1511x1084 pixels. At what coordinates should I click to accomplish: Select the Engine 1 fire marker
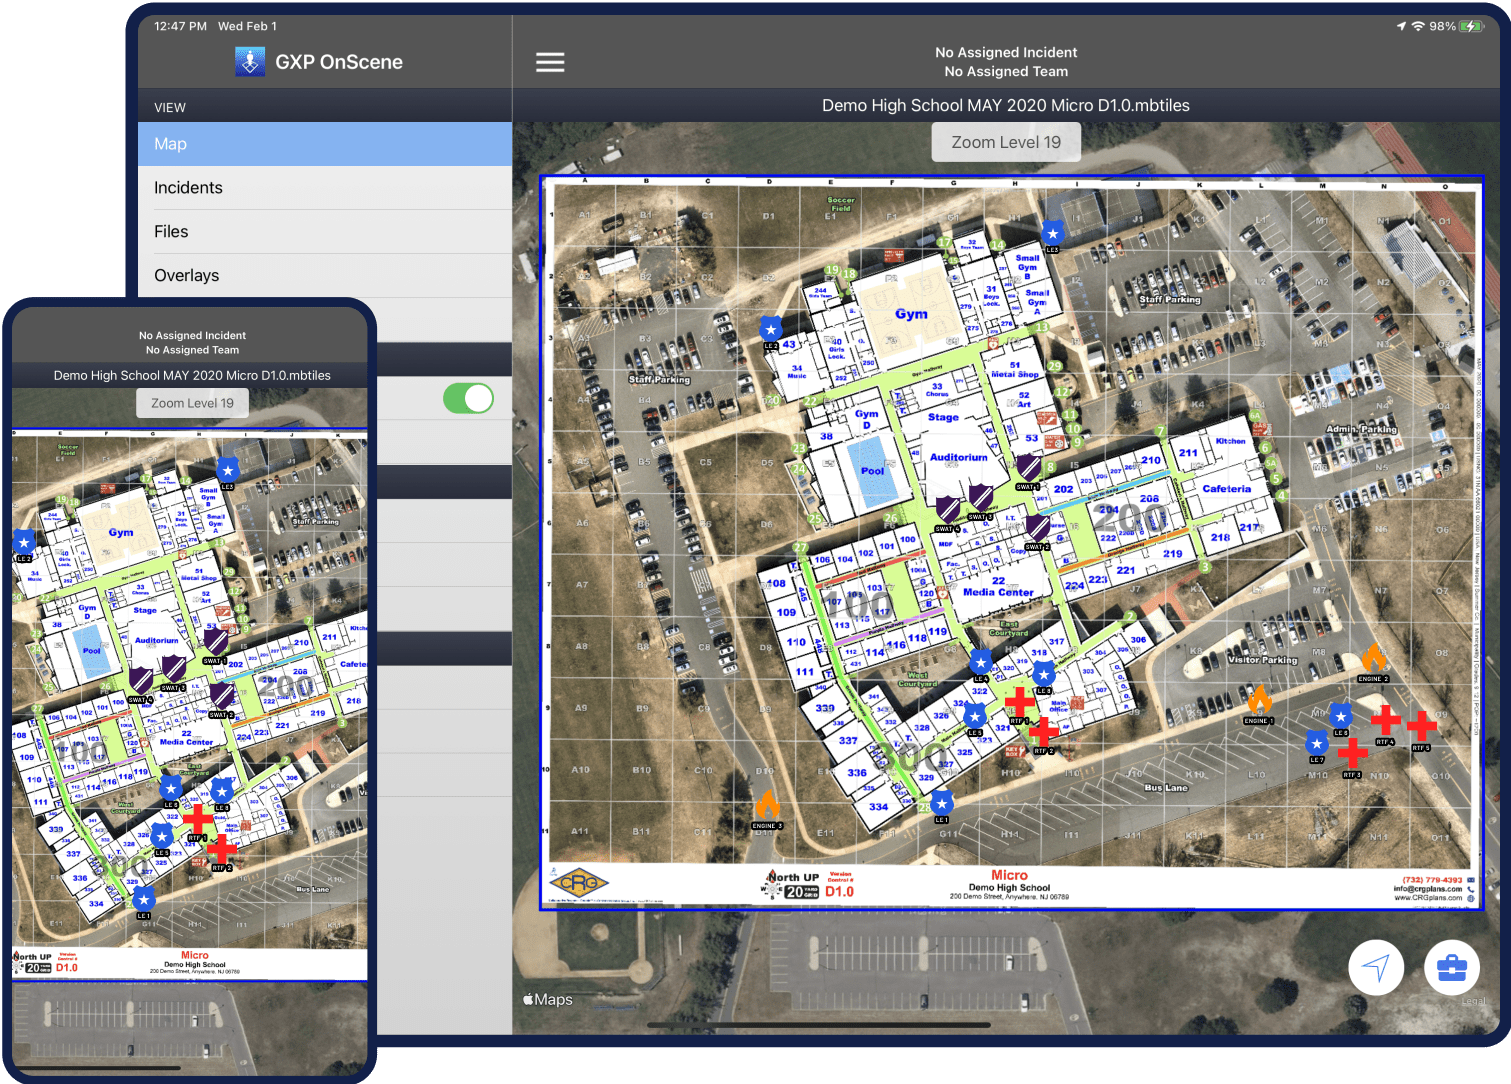pyautogui.click(x=1259, y=701)
